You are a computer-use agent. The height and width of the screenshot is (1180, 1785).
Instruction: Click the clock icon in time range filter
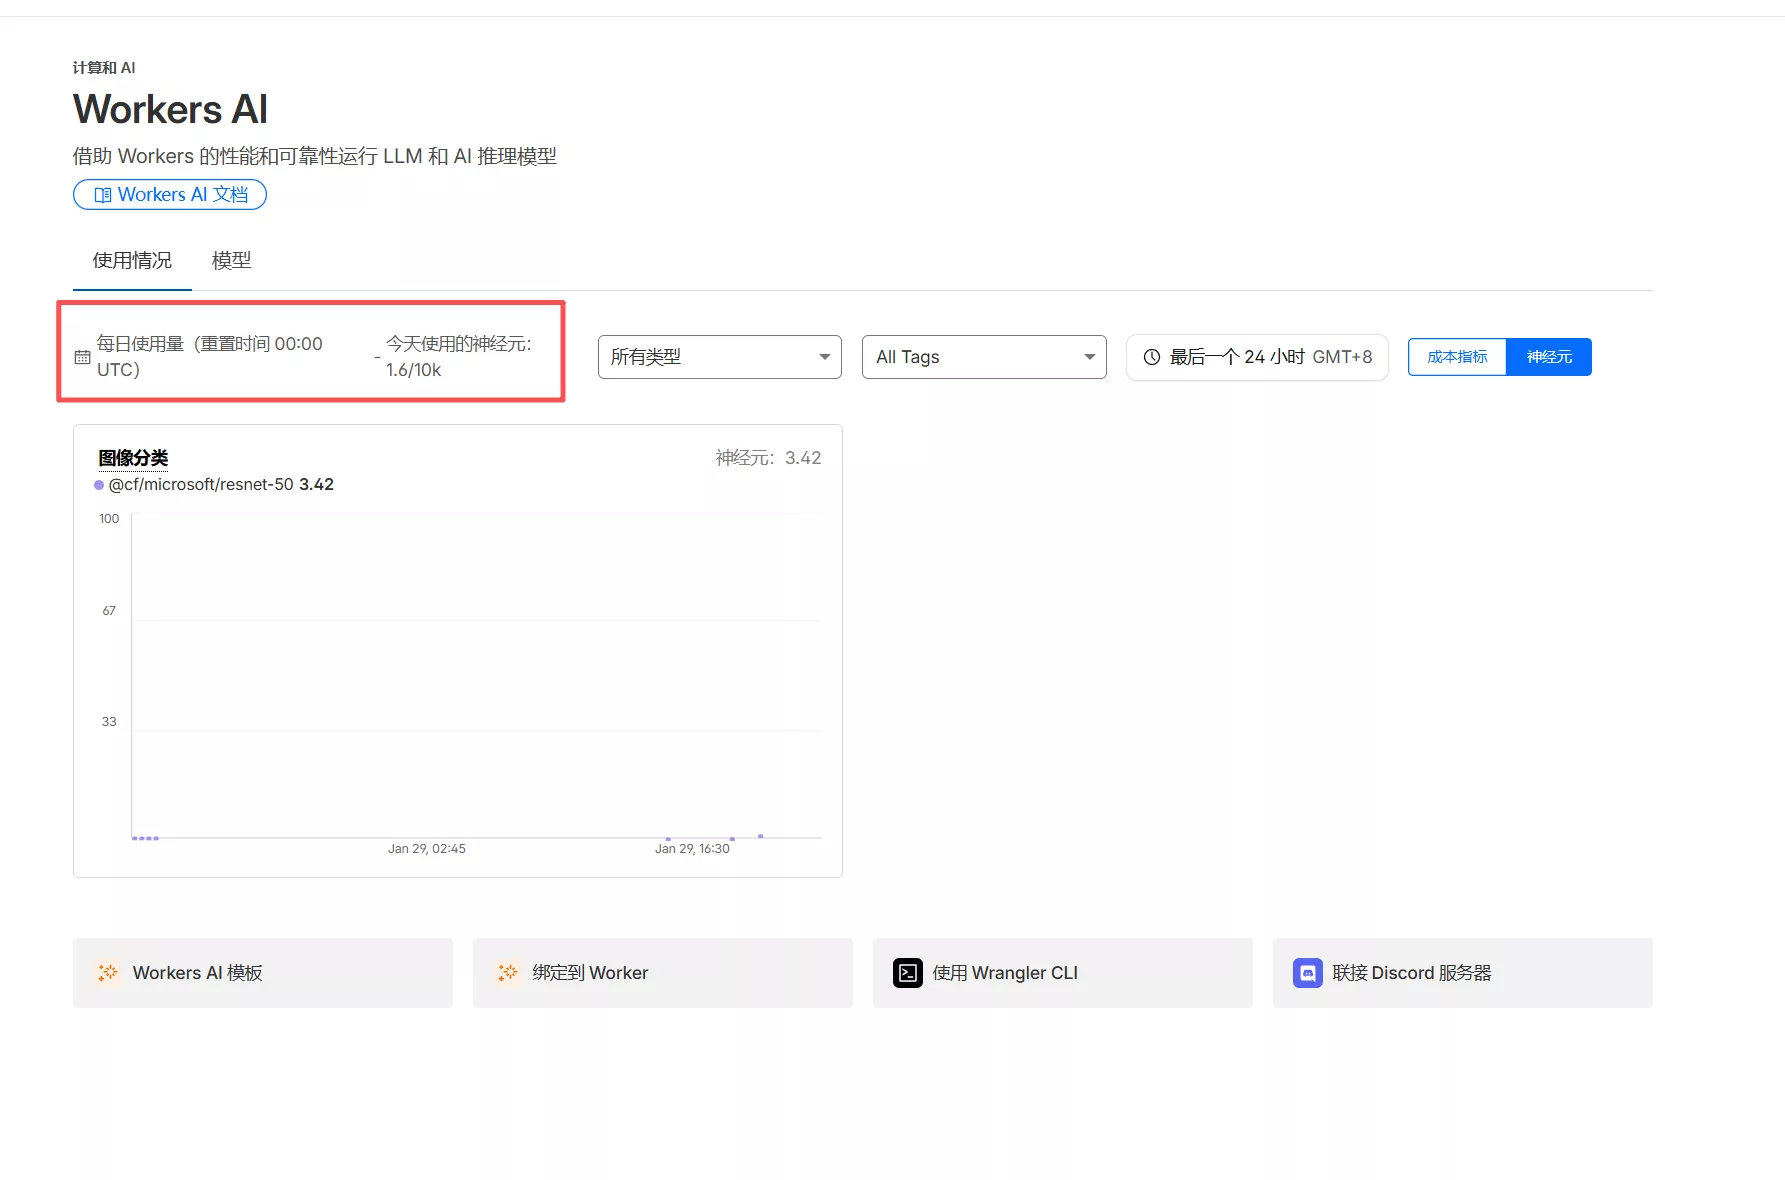point(1150,357)
